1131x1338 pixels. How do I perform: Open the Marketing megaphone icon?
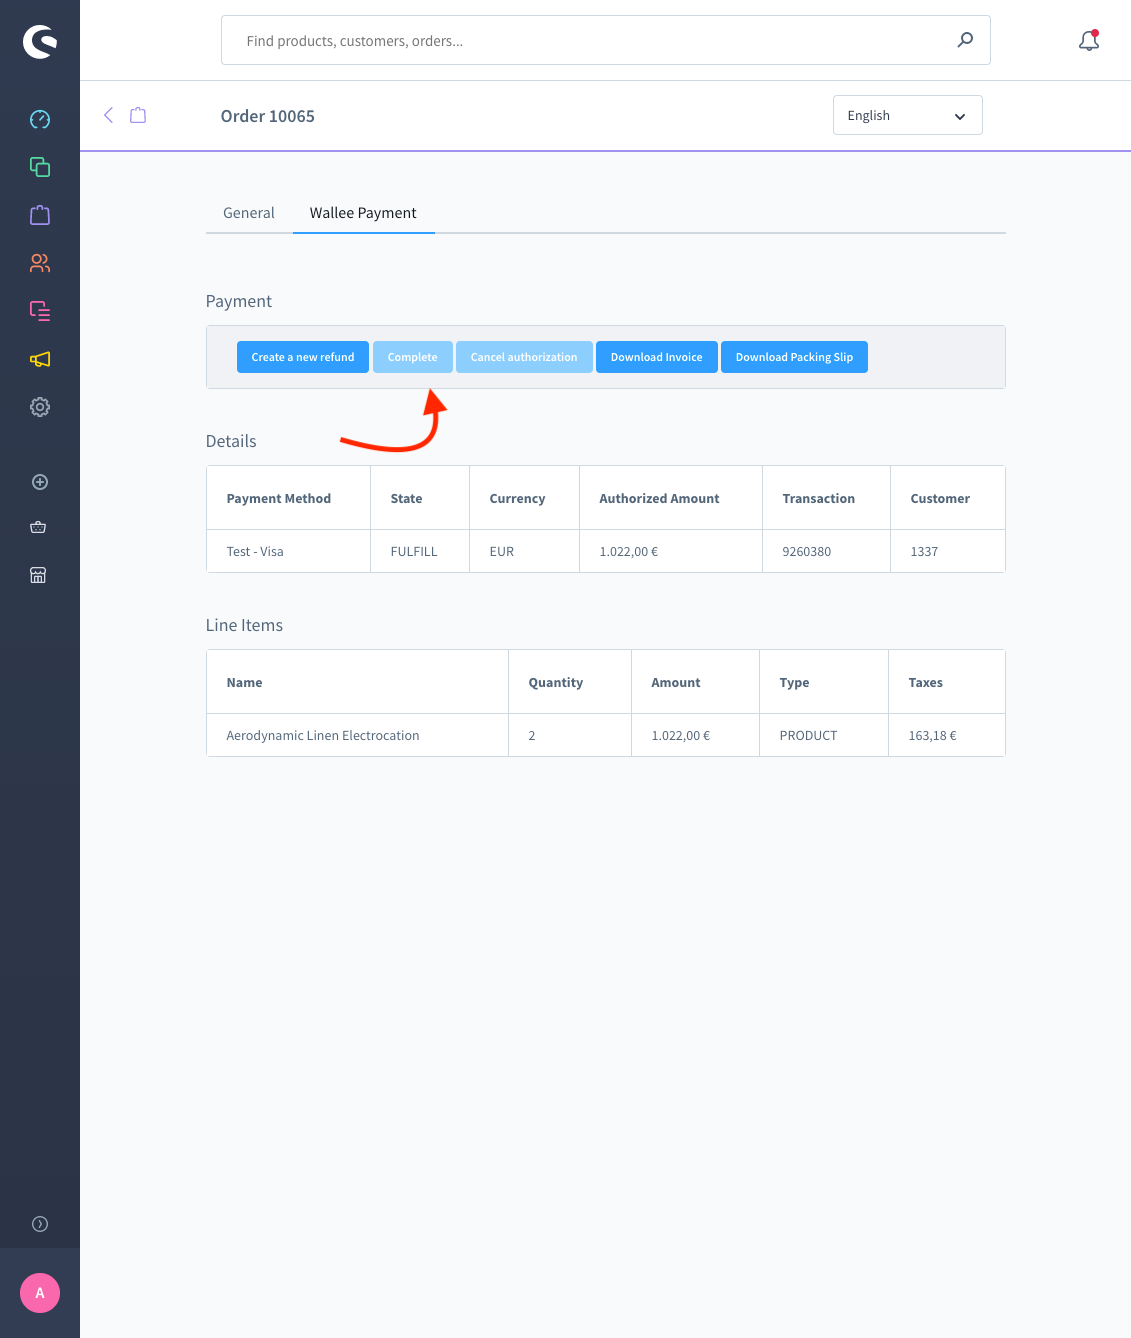tap(40, 359)
